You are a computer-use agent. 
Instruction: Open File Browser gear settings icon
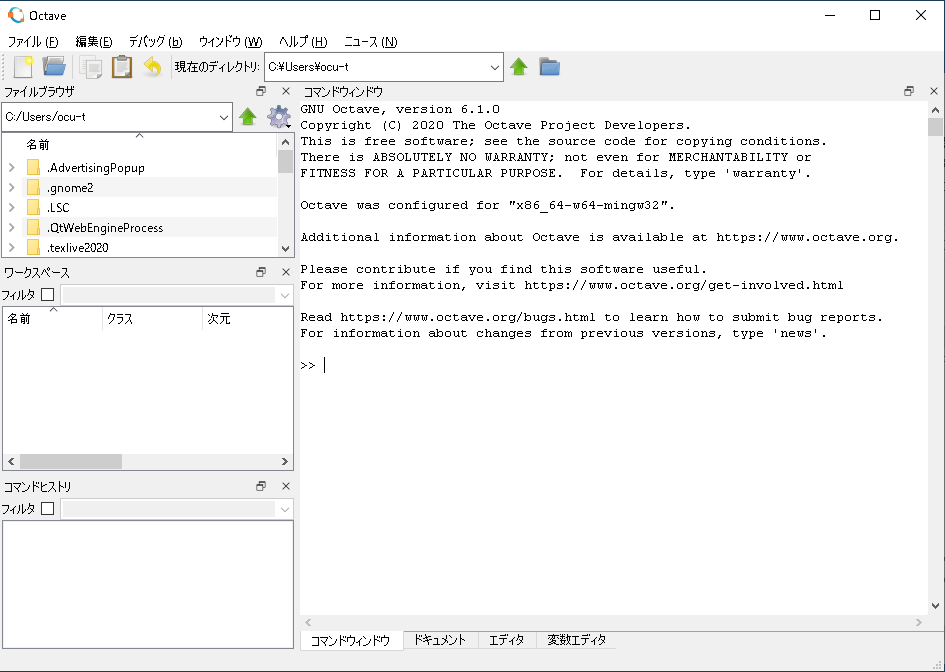point(278,117)
